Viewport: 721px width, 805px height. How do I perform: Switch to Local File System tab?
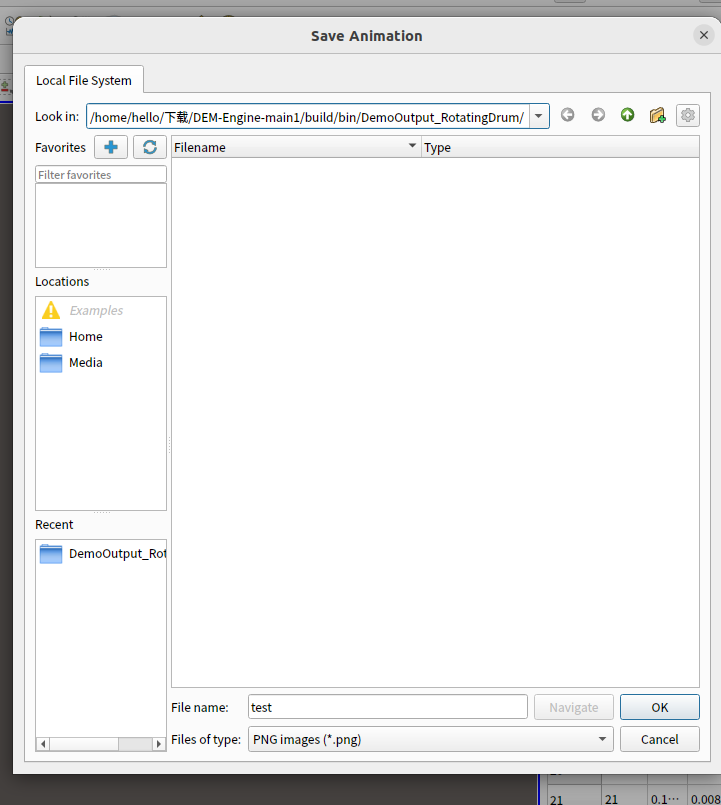tap(84, 80)
